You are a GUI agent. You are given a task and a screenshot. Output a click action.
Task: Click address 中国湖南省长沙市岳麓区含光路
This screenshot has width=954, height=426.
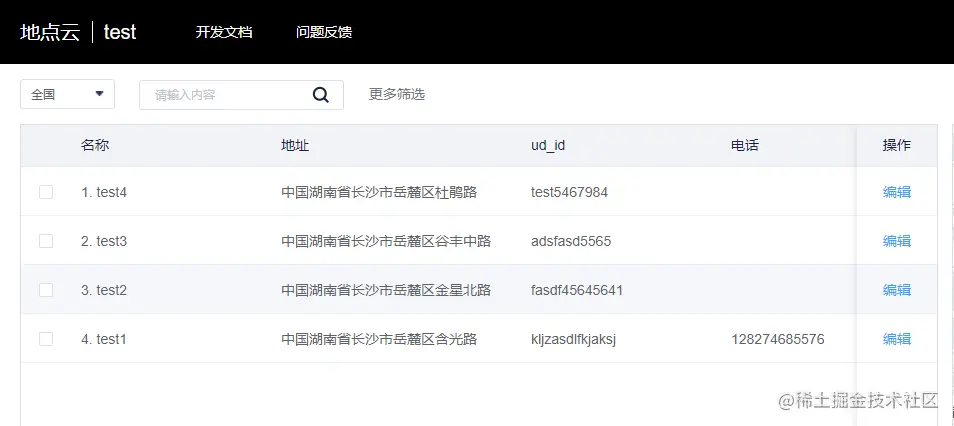pos(379,339)
